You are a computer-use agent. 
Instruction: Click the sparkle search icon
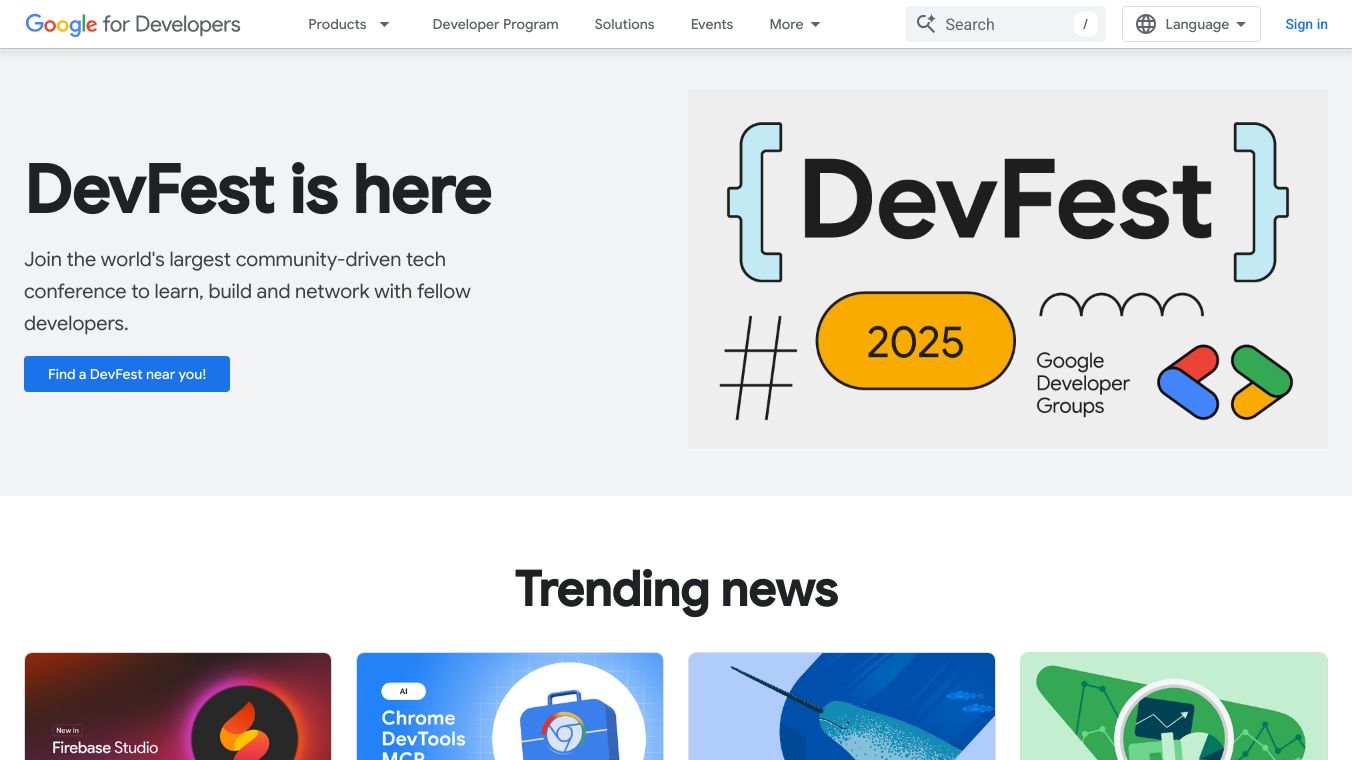pyautogui.click(x=926, y=24)
